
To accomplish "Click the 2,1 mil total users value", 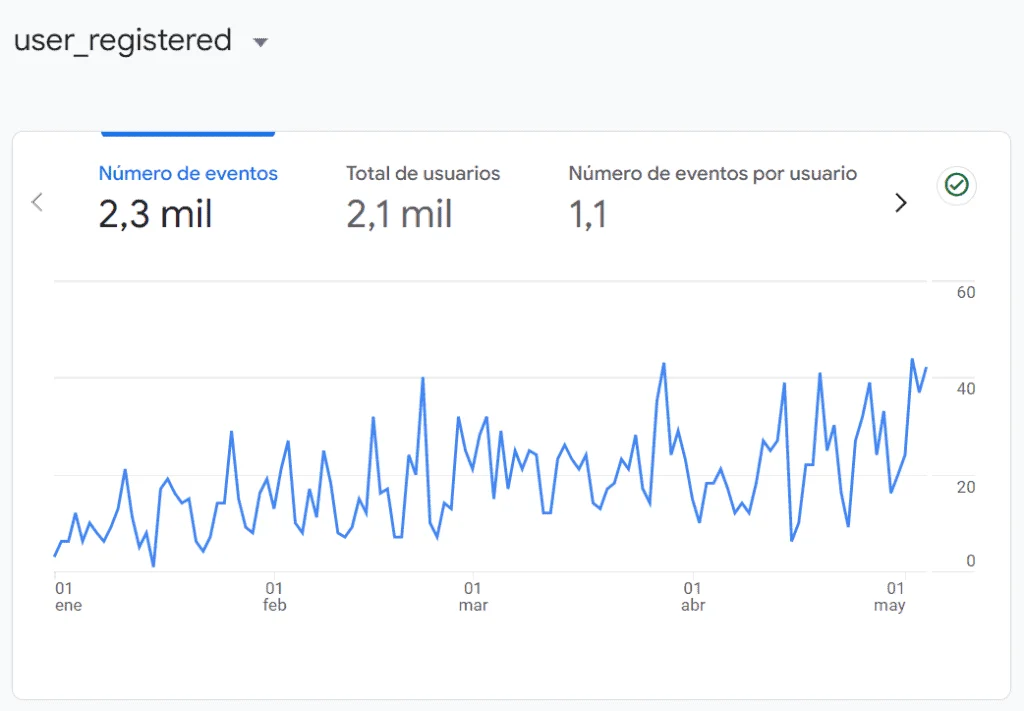I will pos(399,214).
